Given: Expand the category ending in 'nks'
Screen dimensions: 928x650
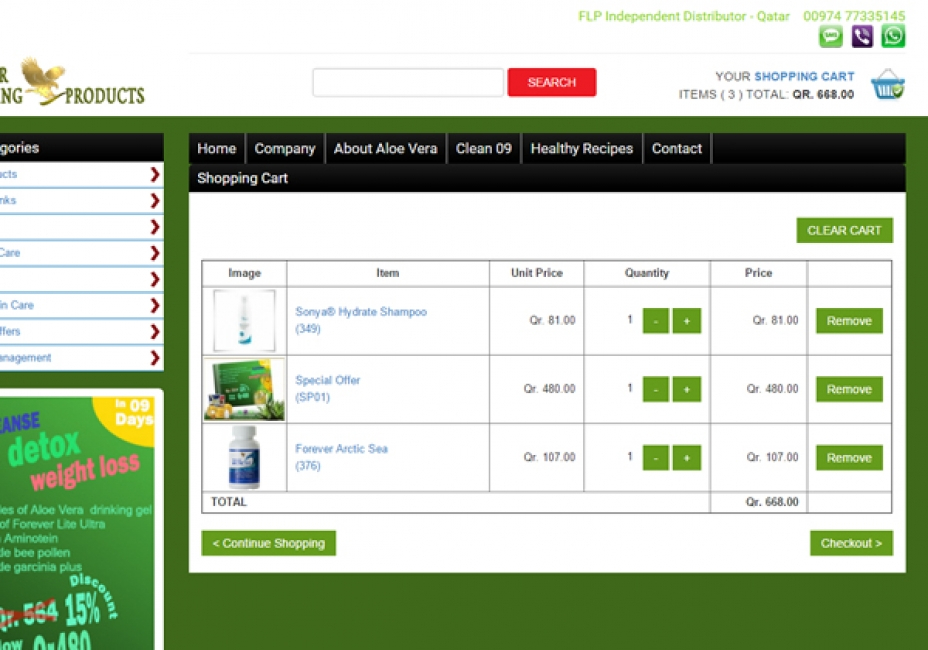Looking at the screenshot, I should coord(155,201).
